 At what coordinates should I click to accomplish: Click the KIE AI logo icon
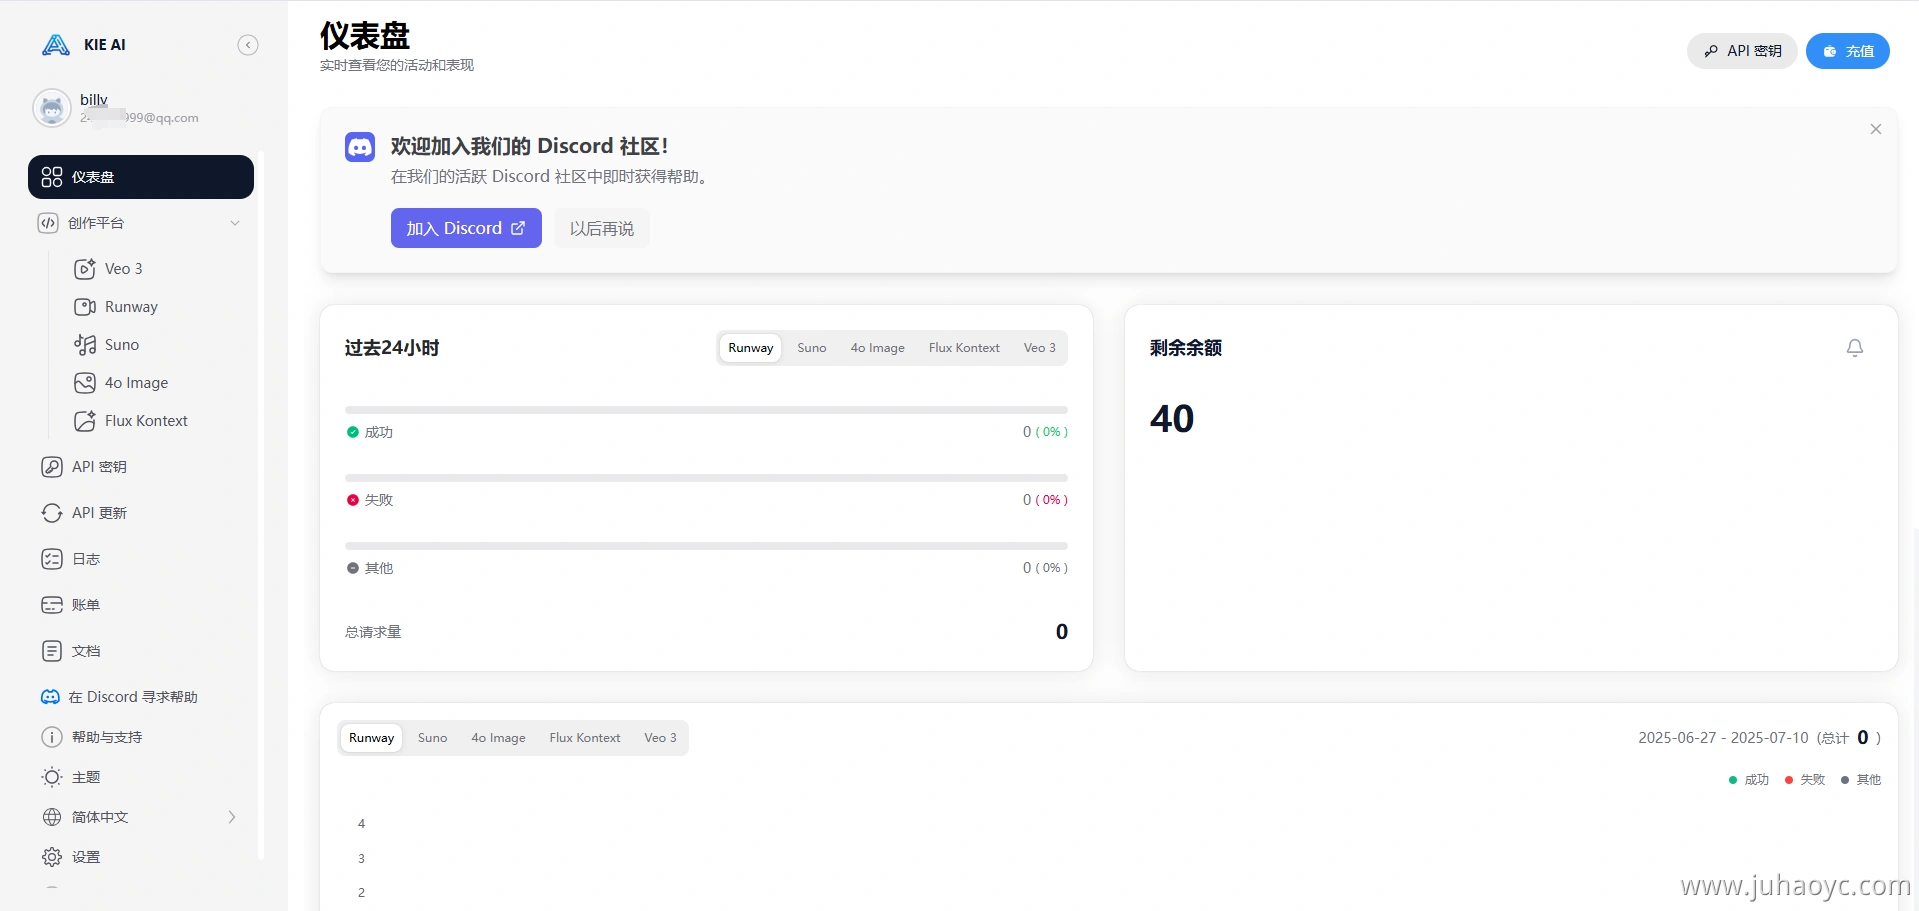[x=56, y=45]
